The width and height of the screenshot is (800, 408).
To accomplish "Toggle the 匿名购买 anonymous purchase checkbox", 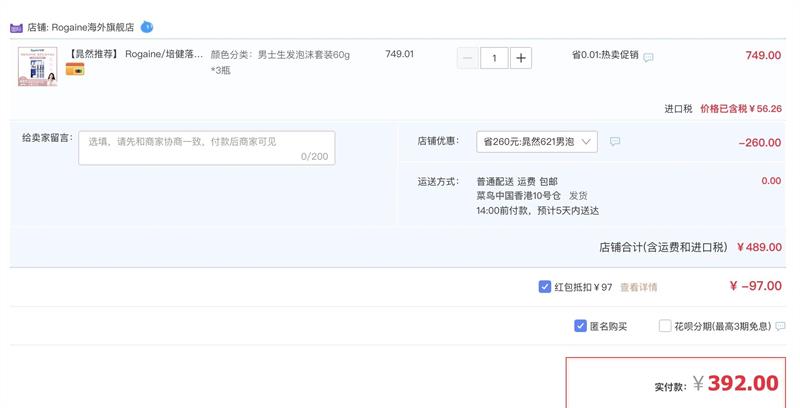I will point(580,326).
